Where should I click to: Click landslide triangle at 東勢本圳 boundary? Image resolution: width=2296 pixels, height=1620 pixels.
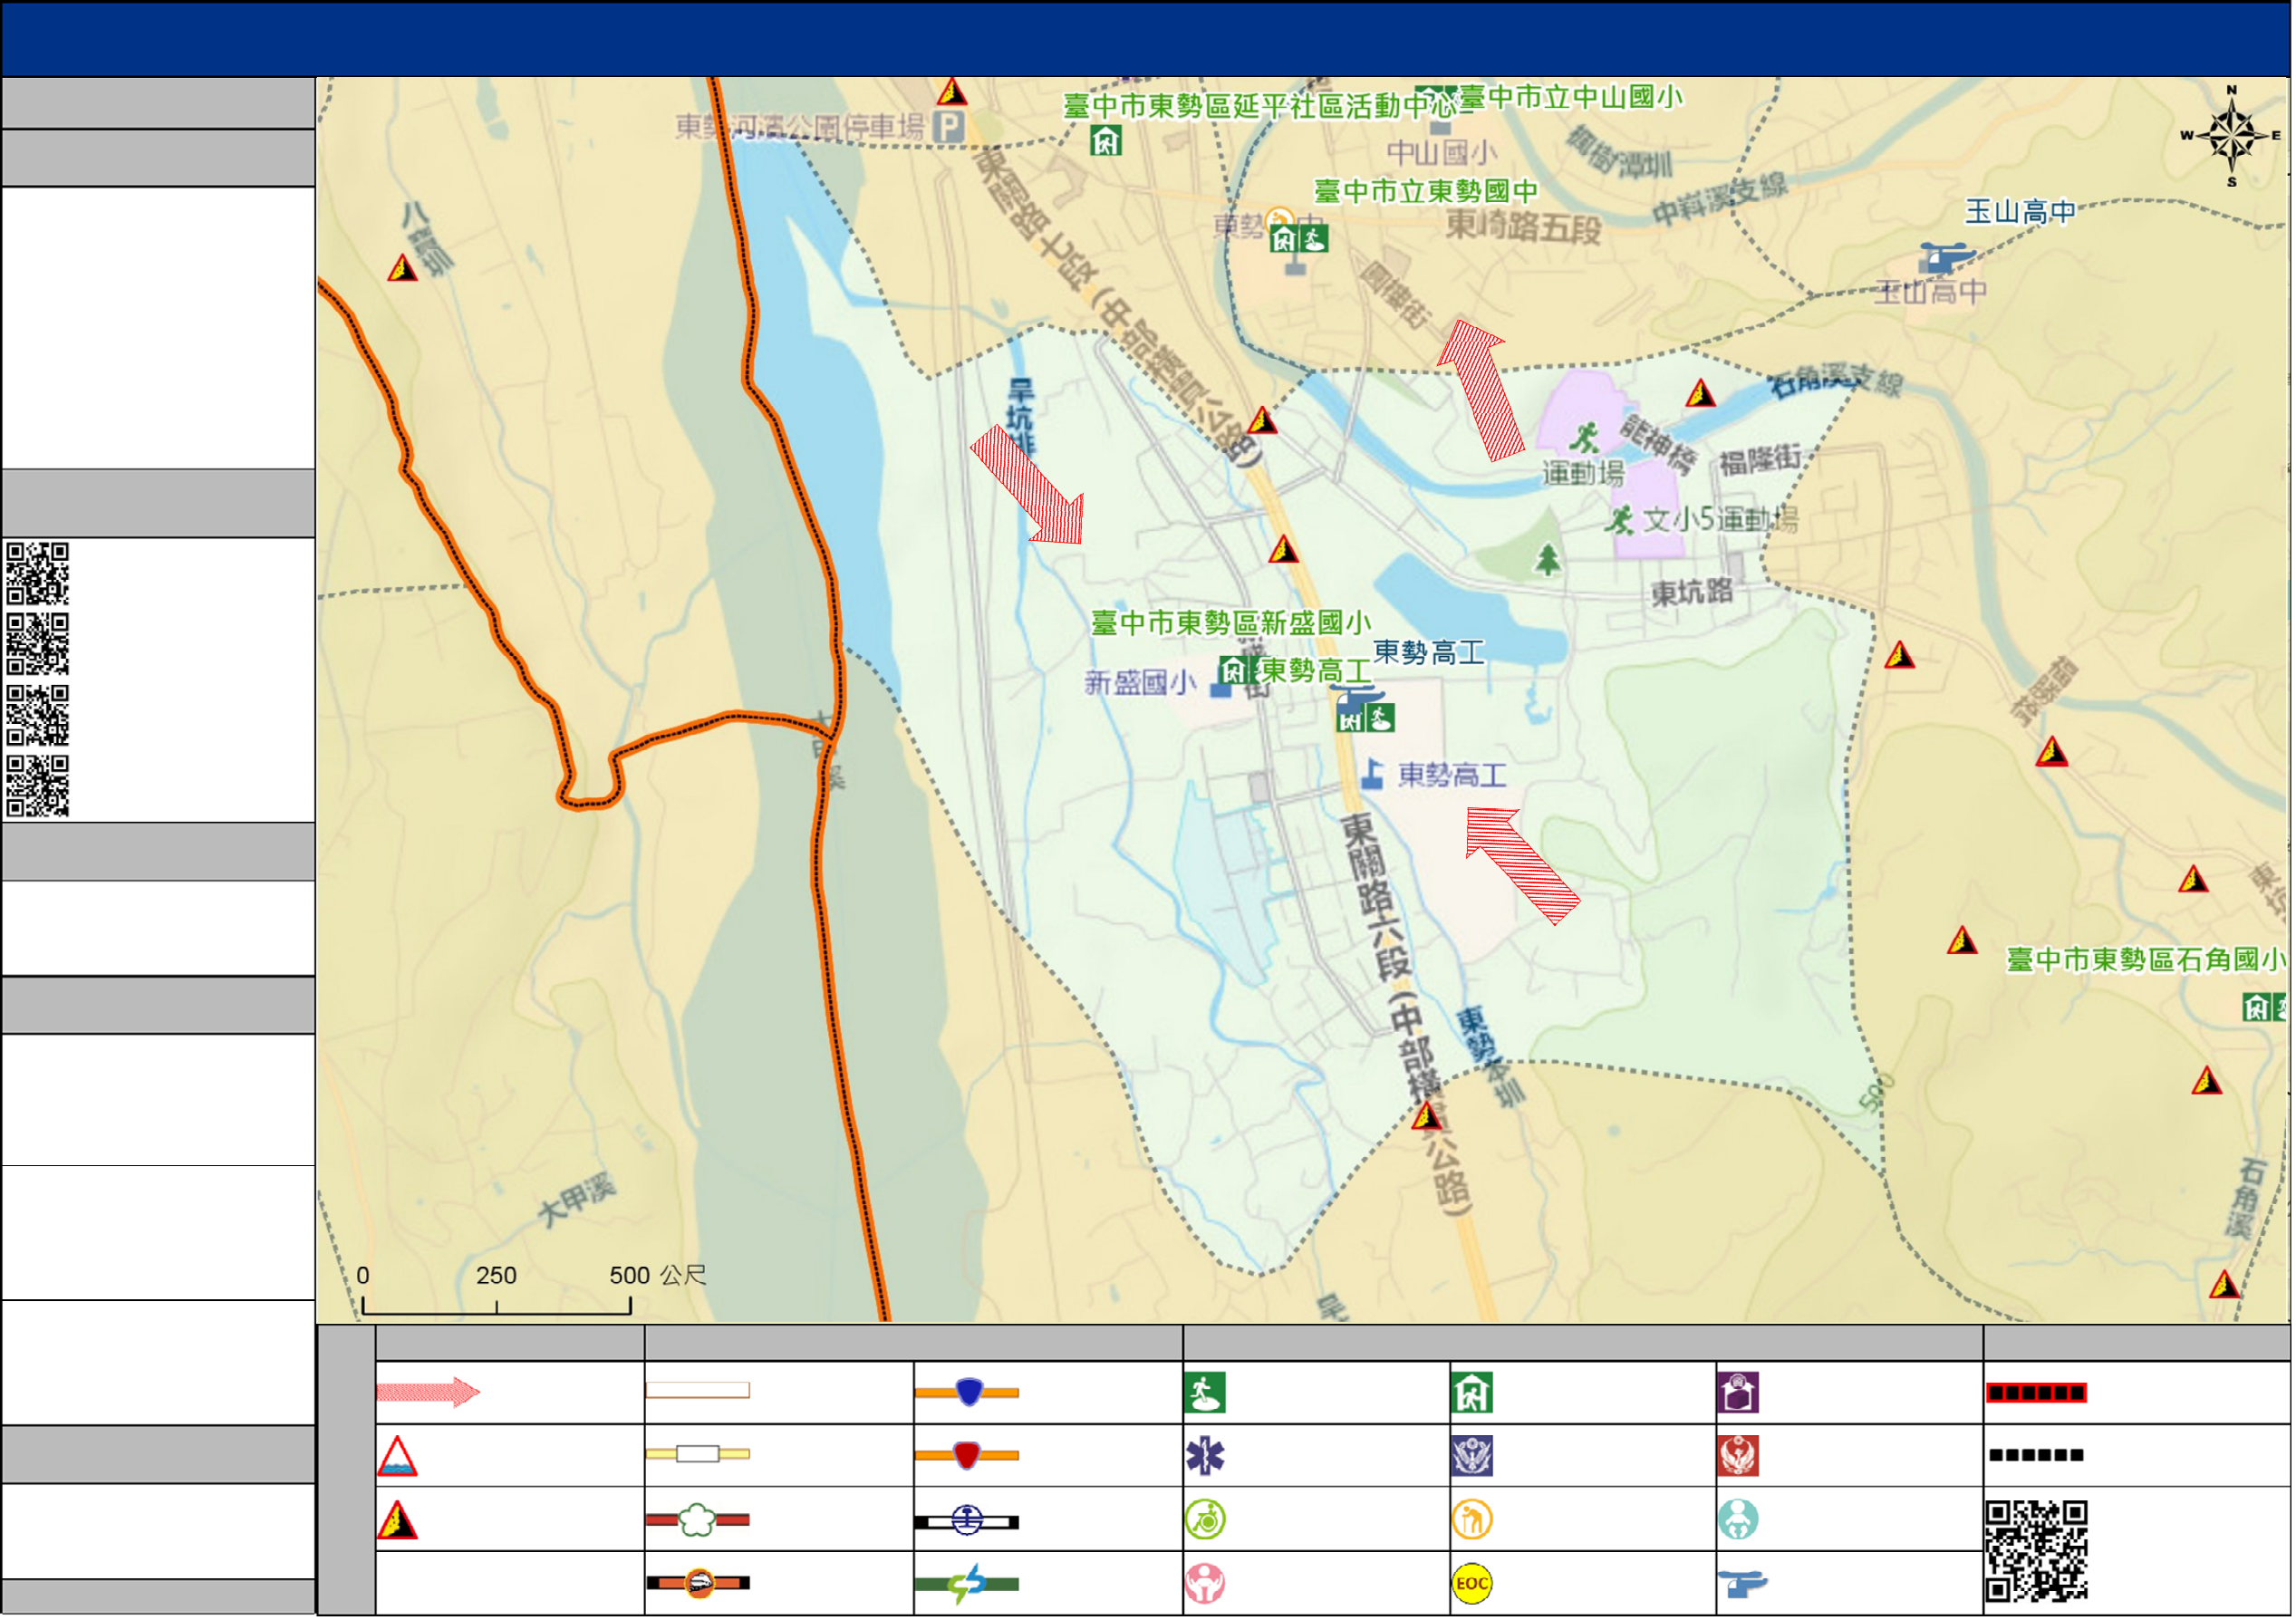tap(1428, 1116)
